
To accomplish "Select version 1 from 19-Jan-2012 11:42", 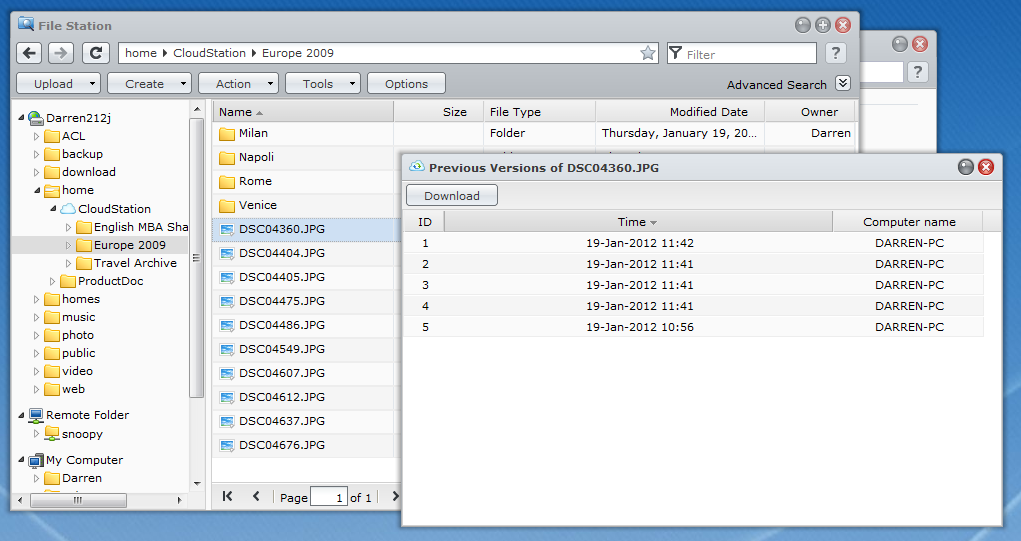I will point(693,243).
